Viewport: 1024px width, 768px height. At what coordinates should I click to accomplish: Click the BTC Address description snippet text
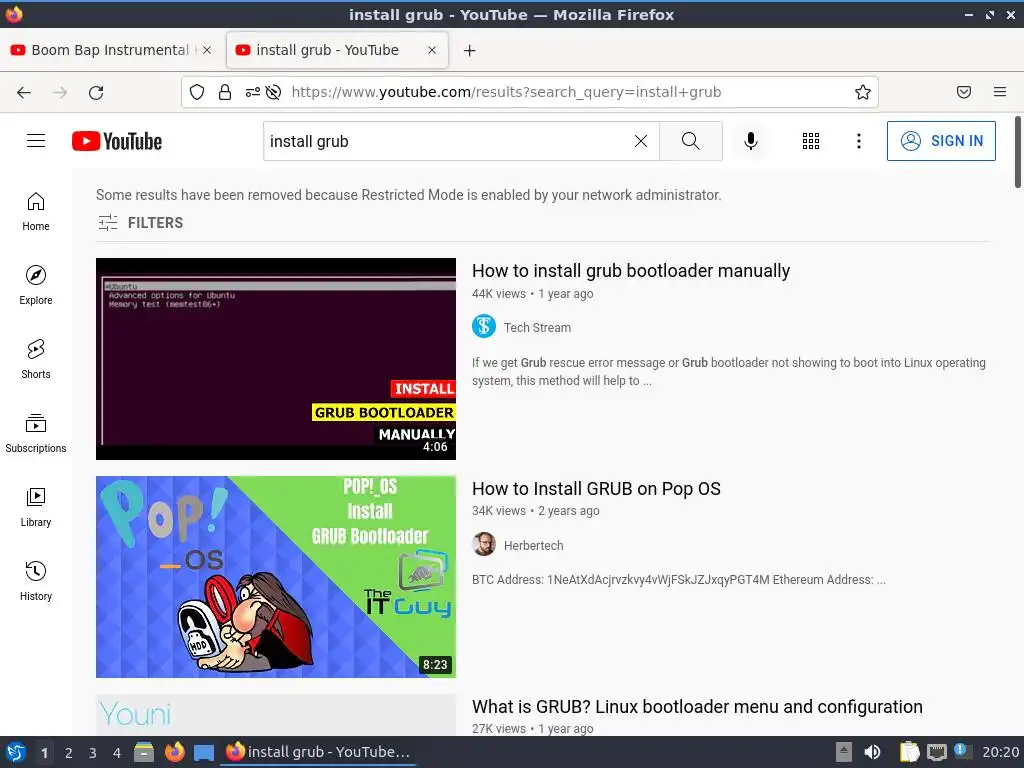(x=679, y=580)
